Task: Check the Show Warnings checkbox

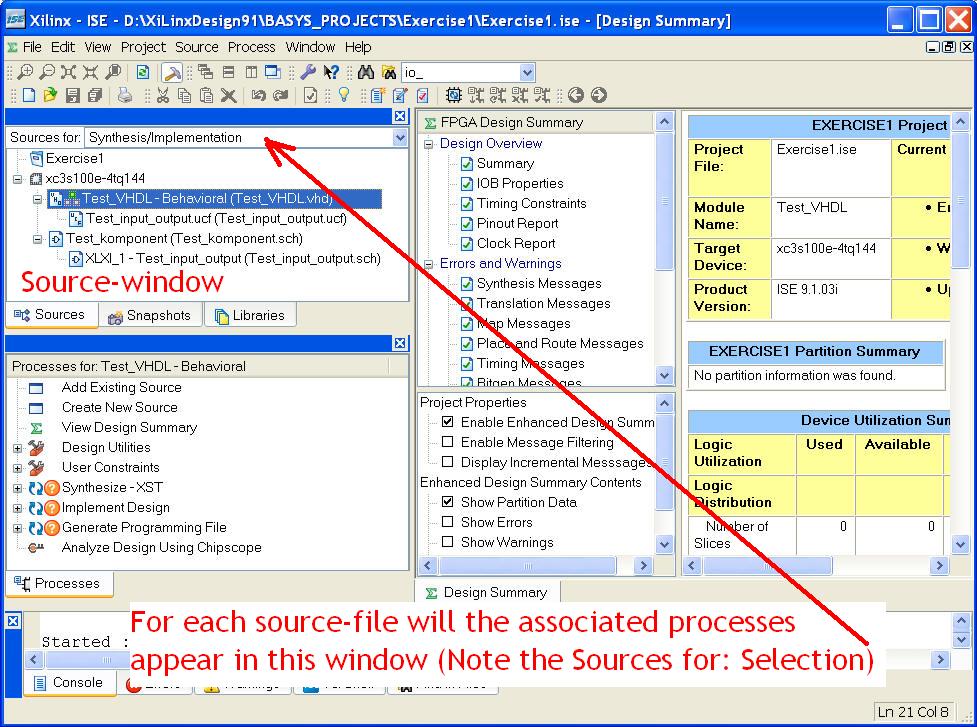Action: click(447, 541)
